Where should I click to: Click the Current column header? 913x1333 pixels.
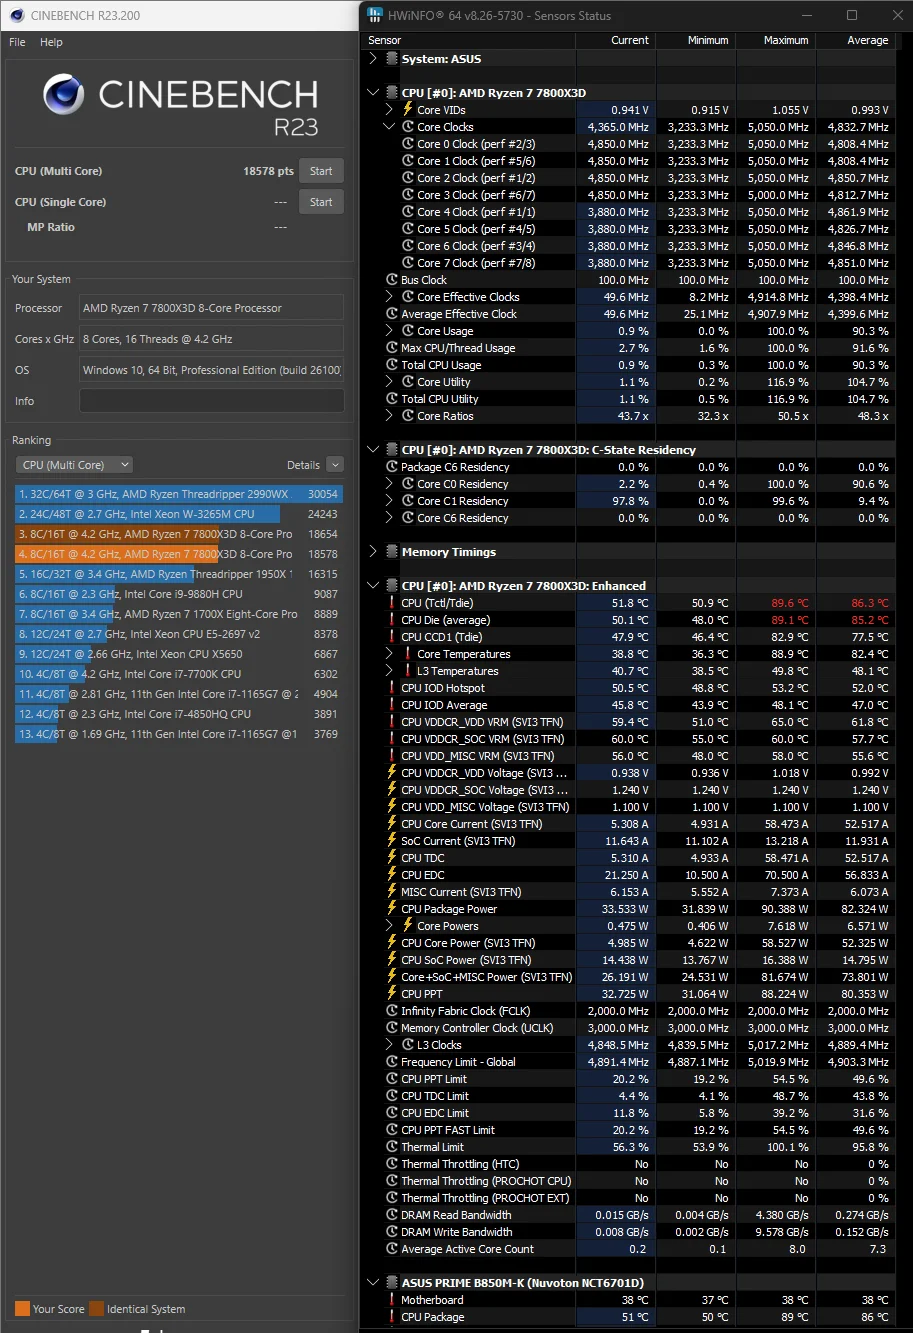point(615,40)
